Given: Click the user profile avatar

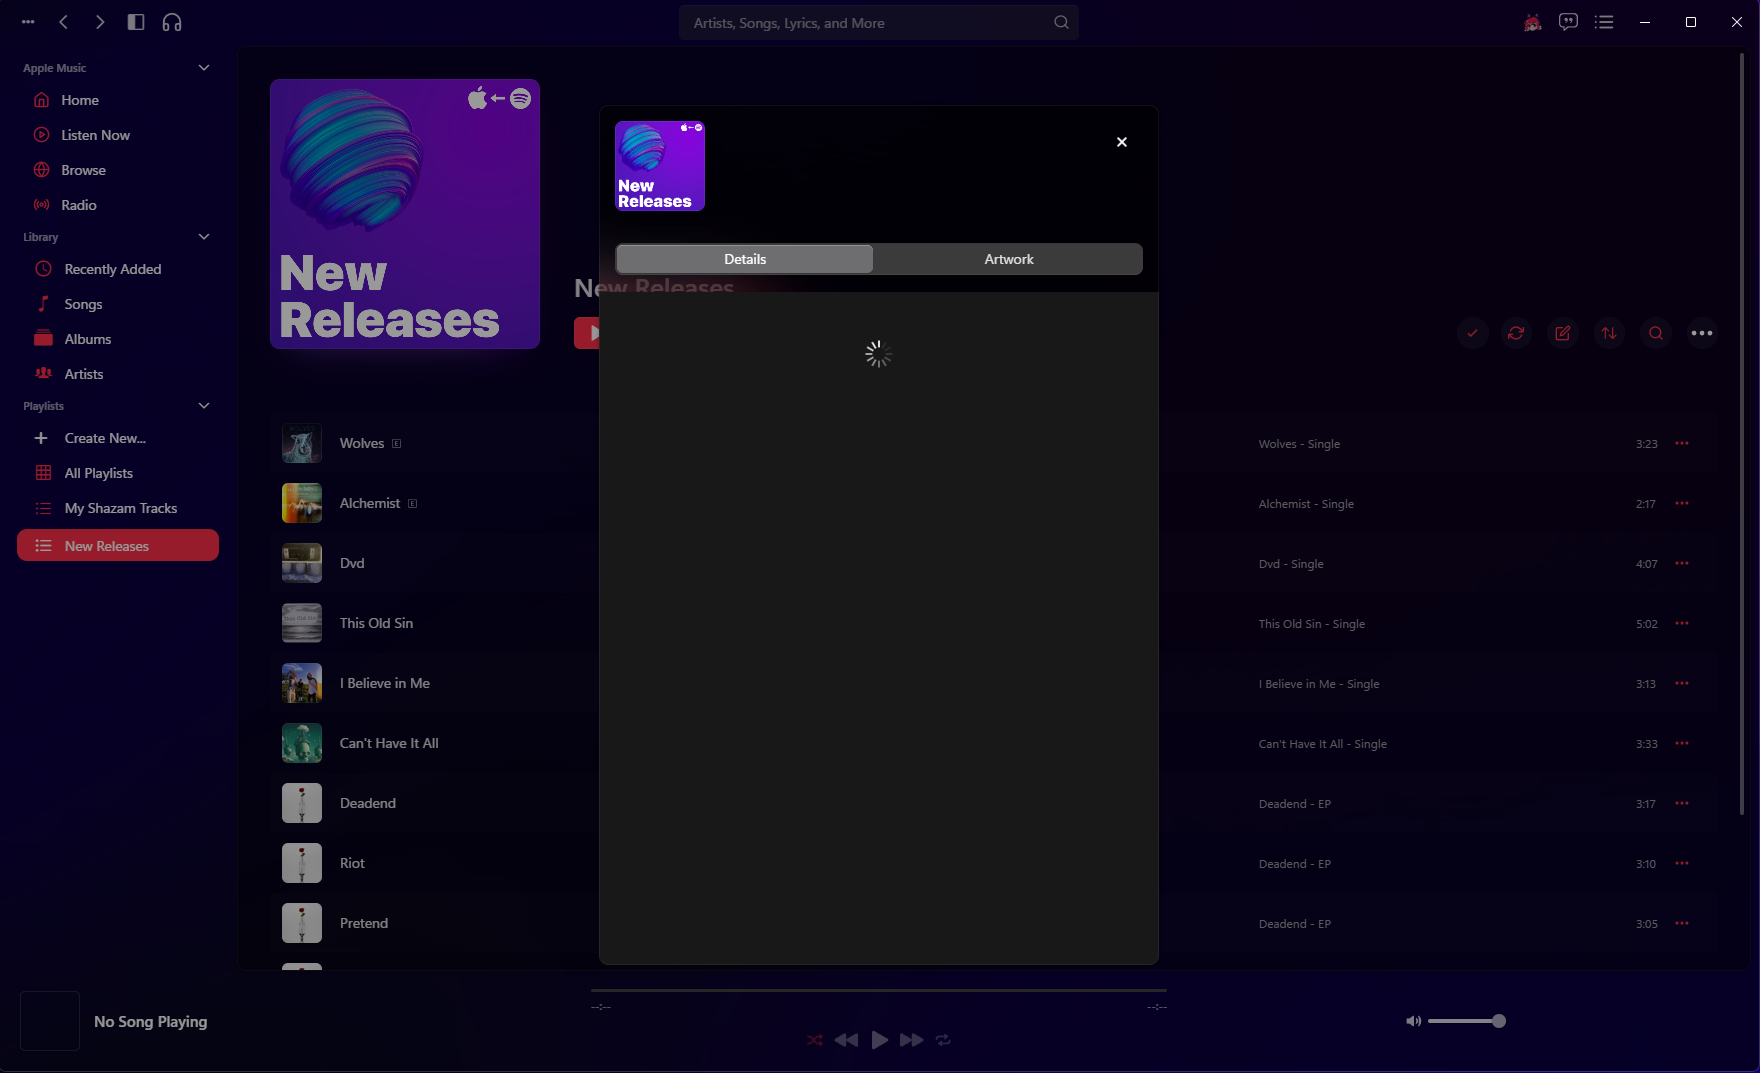Looking at the screenshot, I should [1532, 21].
